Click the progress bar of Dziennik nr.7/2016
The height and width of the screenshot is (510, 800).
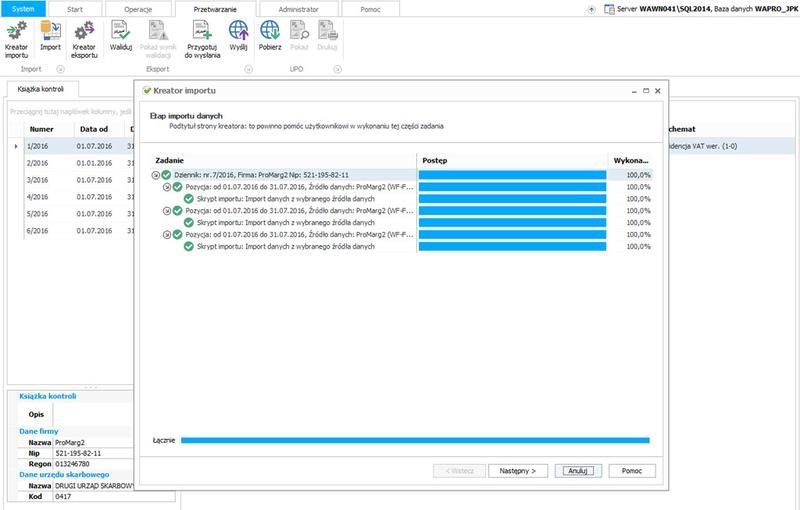click(x=512, y=175)
